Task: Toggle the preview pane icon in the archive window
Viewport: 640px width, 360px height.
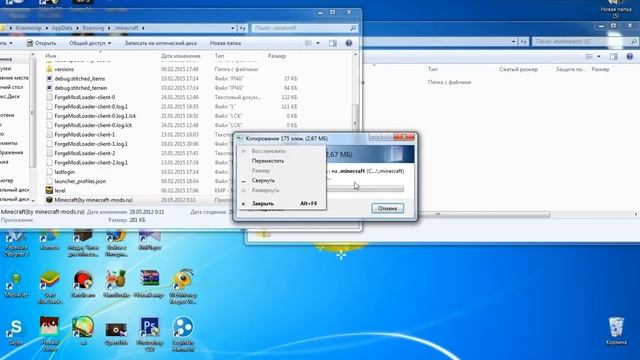Action: click(x=613, y=57)
